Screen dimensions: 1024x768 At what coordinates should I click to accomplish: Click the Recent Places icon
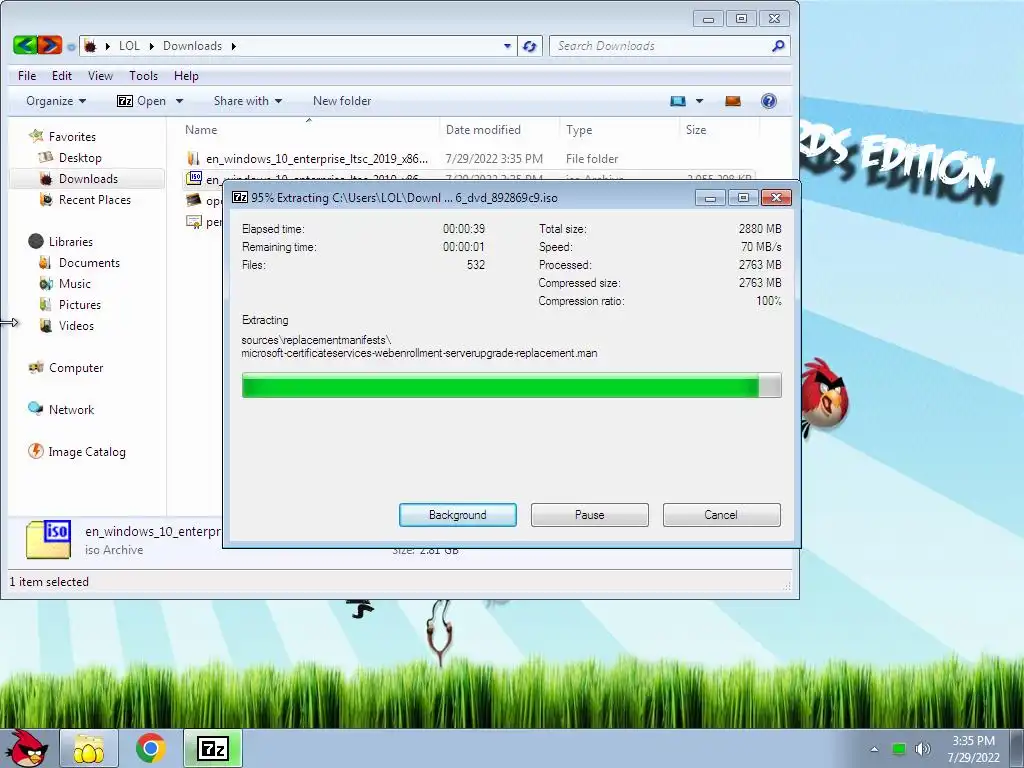click(x=46, y=199)
